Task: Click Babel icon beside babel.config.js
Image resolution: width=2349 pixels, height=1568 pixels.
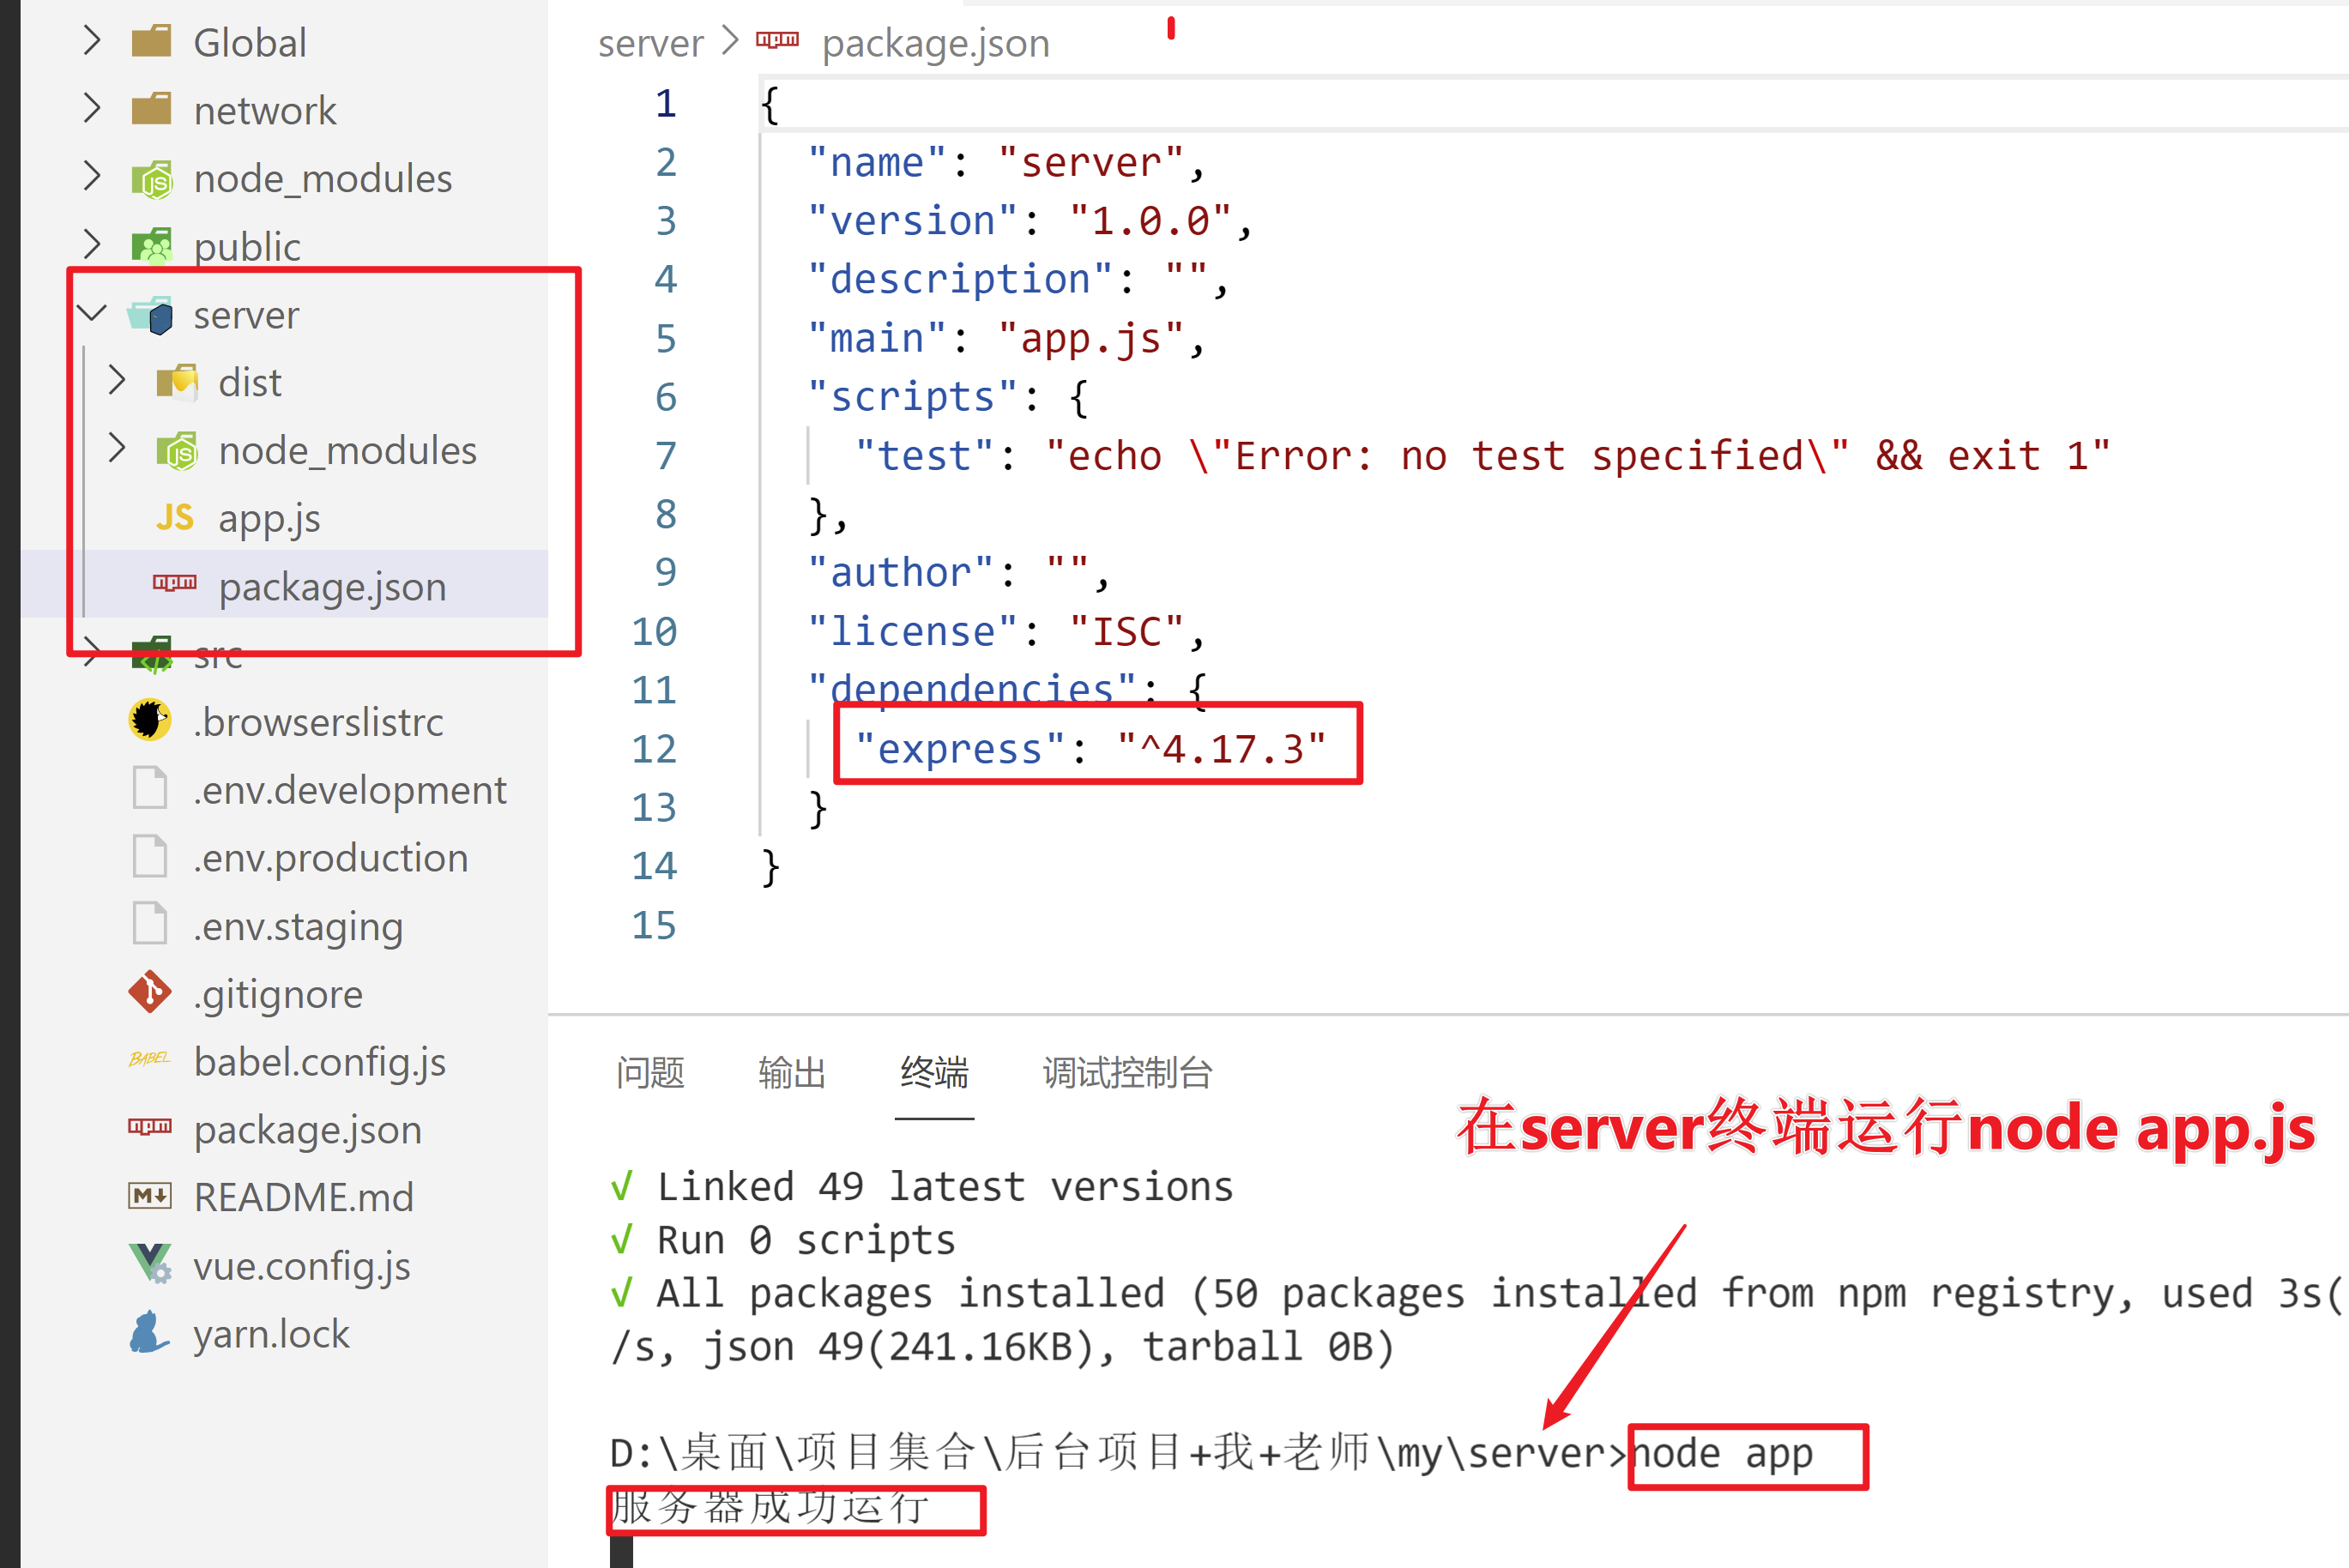Action: point(150,1059)
